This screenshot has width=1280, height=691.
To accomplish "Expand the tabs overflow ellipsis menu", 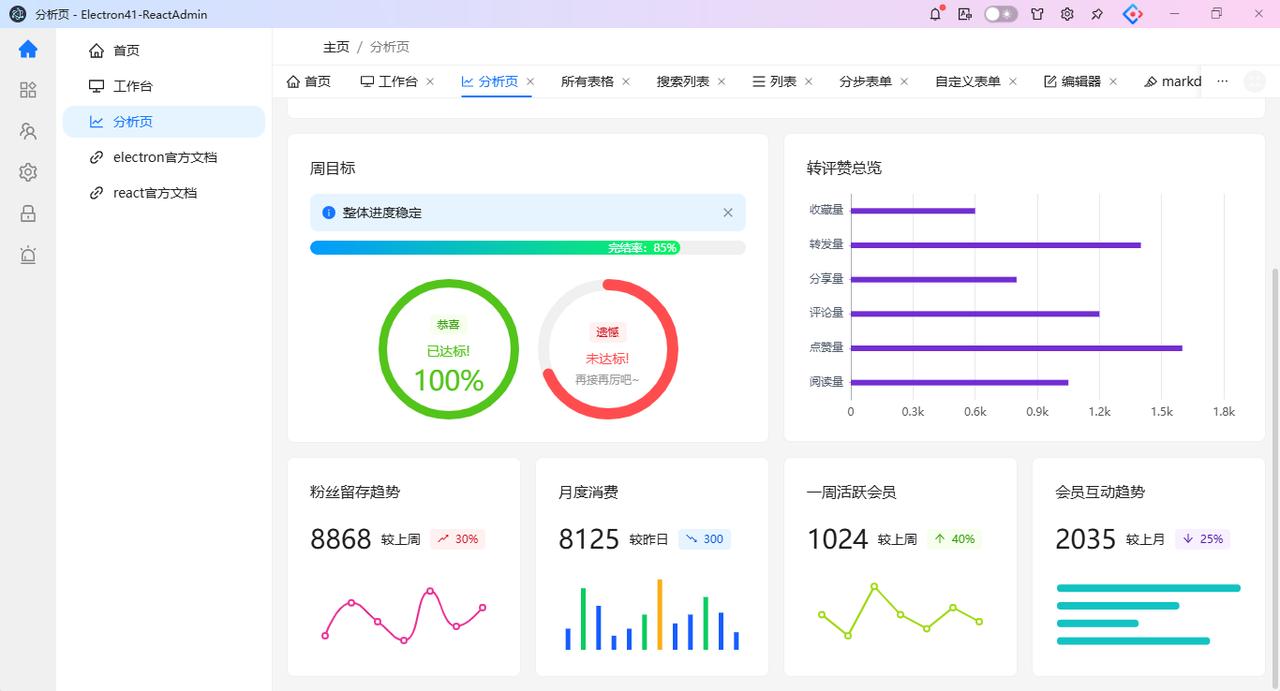I will pyautogui.click(x=1222, y=81).
